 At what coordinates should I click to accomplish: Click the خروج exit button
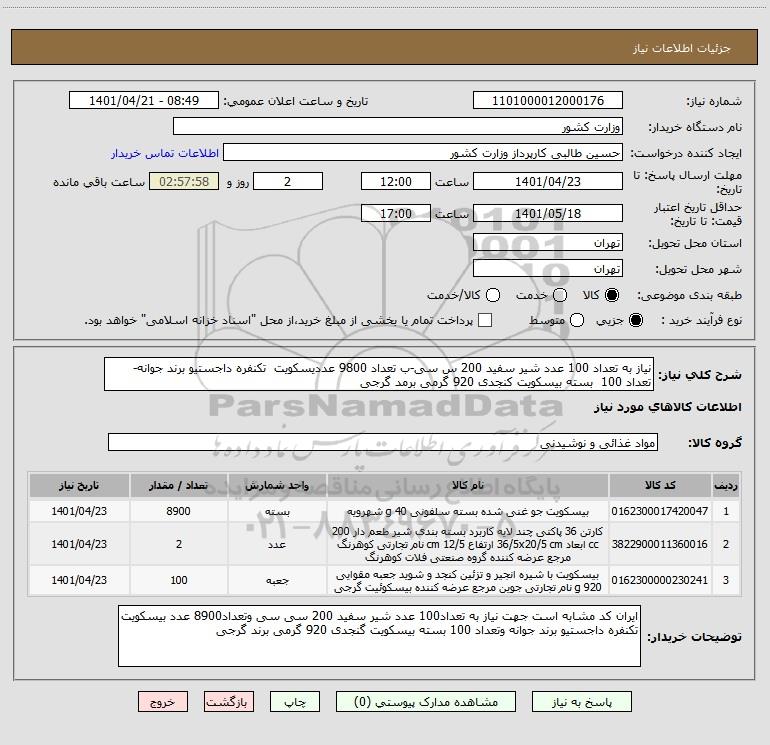click(163, 702)
